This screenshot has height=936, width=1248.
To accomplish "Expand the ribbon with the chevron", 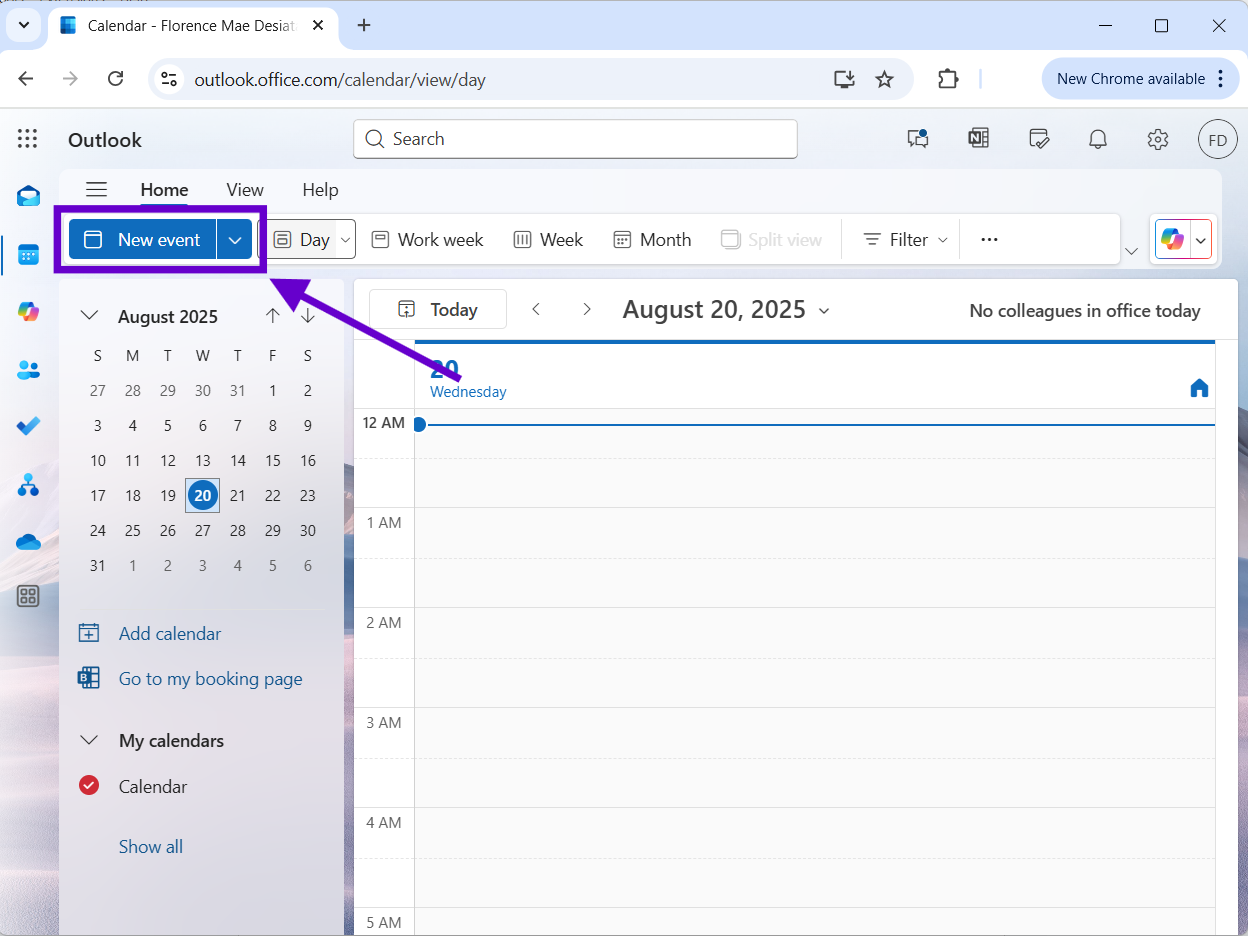I will click(1132, 251).
